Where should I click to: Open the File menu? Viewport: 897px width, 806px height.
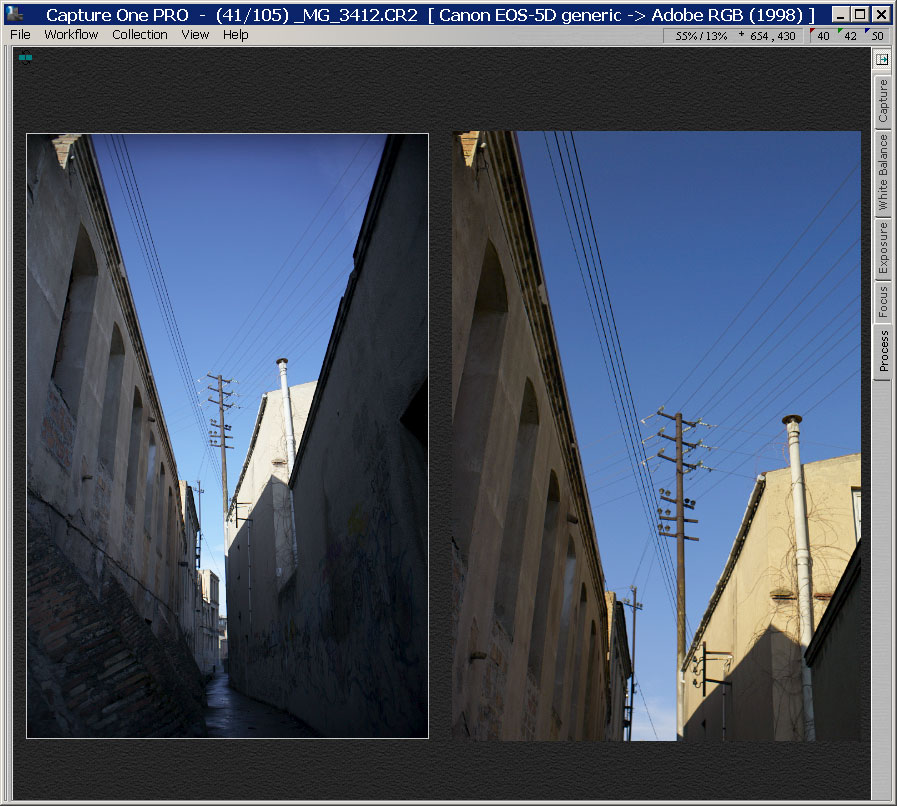pyautogui.click(x=21, y=35)
